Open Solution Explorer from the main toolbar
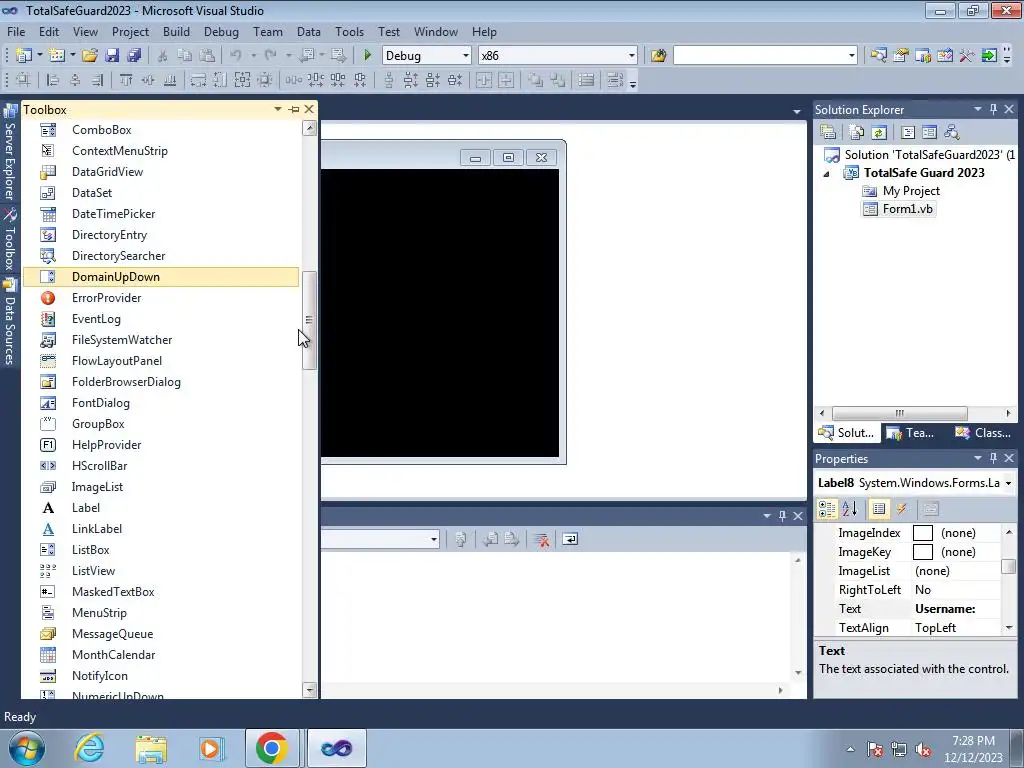Viewport: 1024px width, 768px height. 878,56
